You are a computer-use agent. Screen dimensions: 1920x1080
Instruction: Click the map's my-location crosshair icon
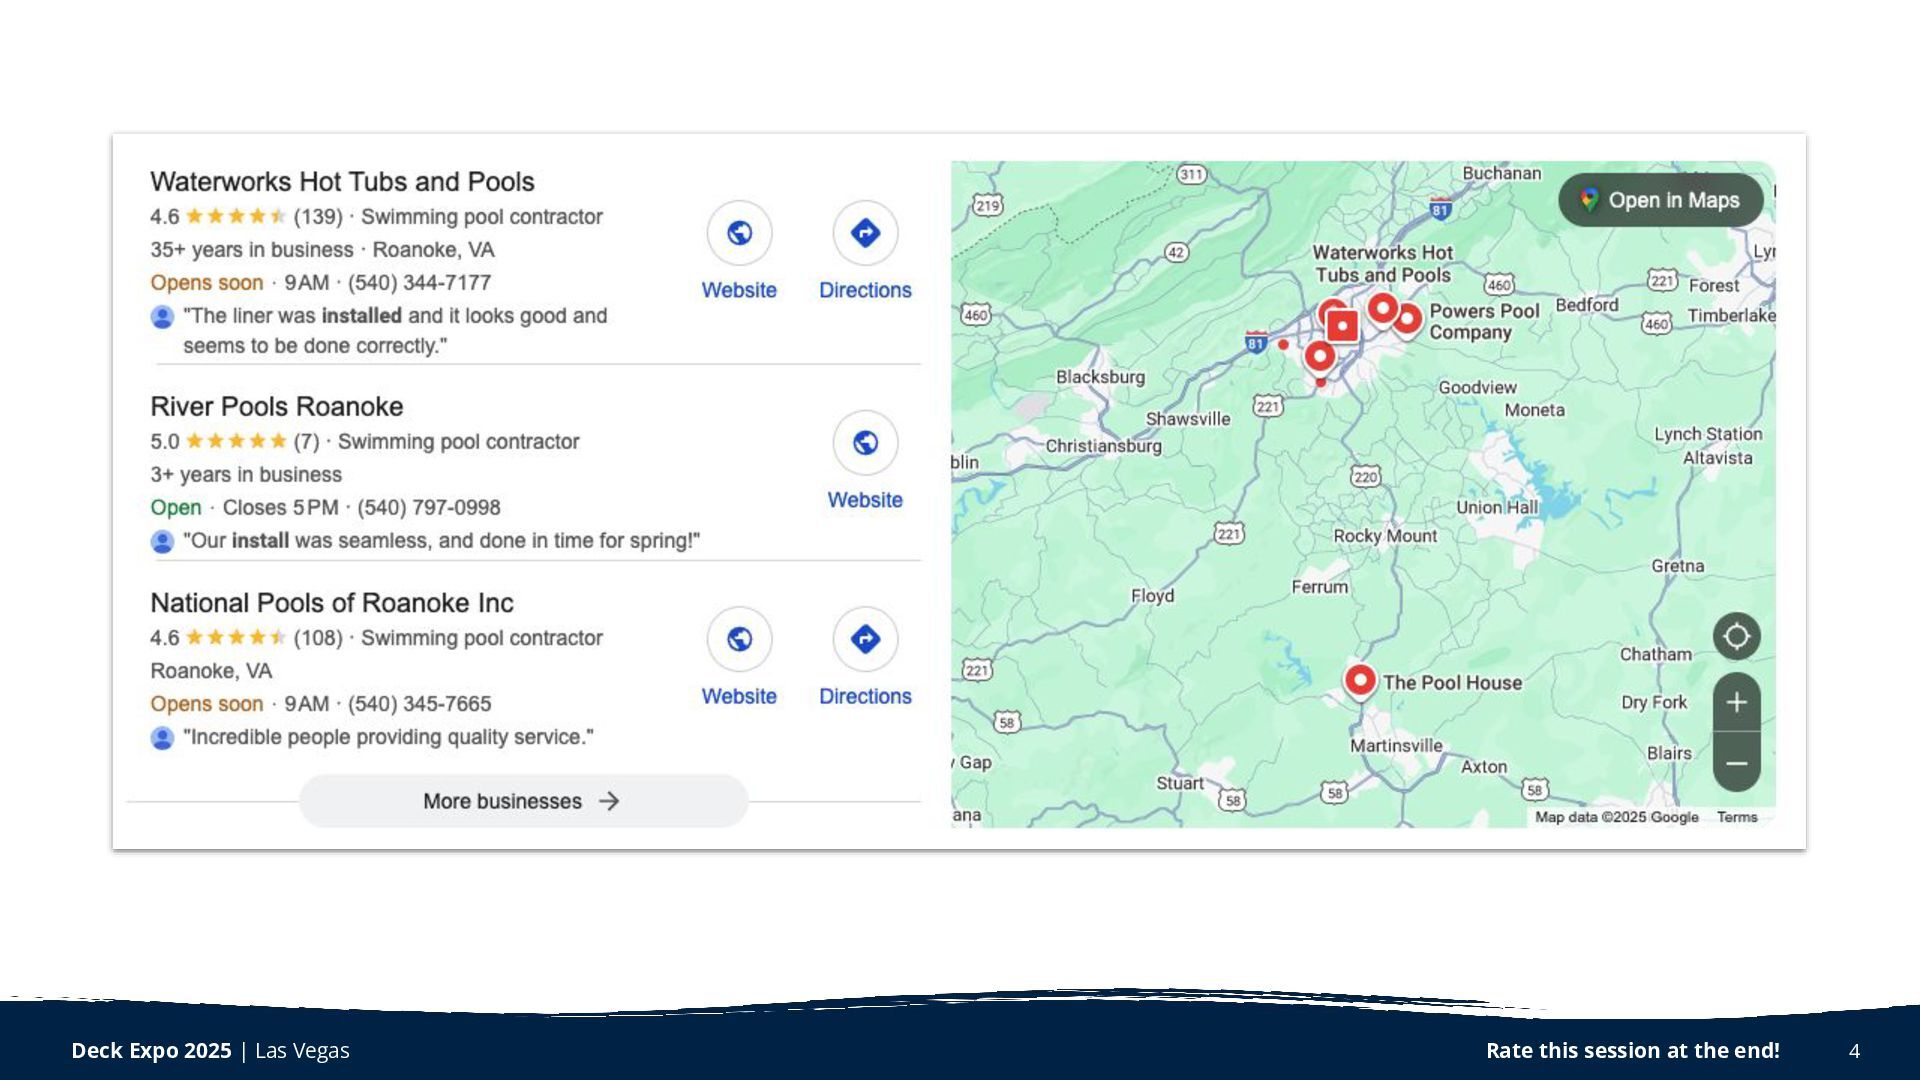point(1736,636)
